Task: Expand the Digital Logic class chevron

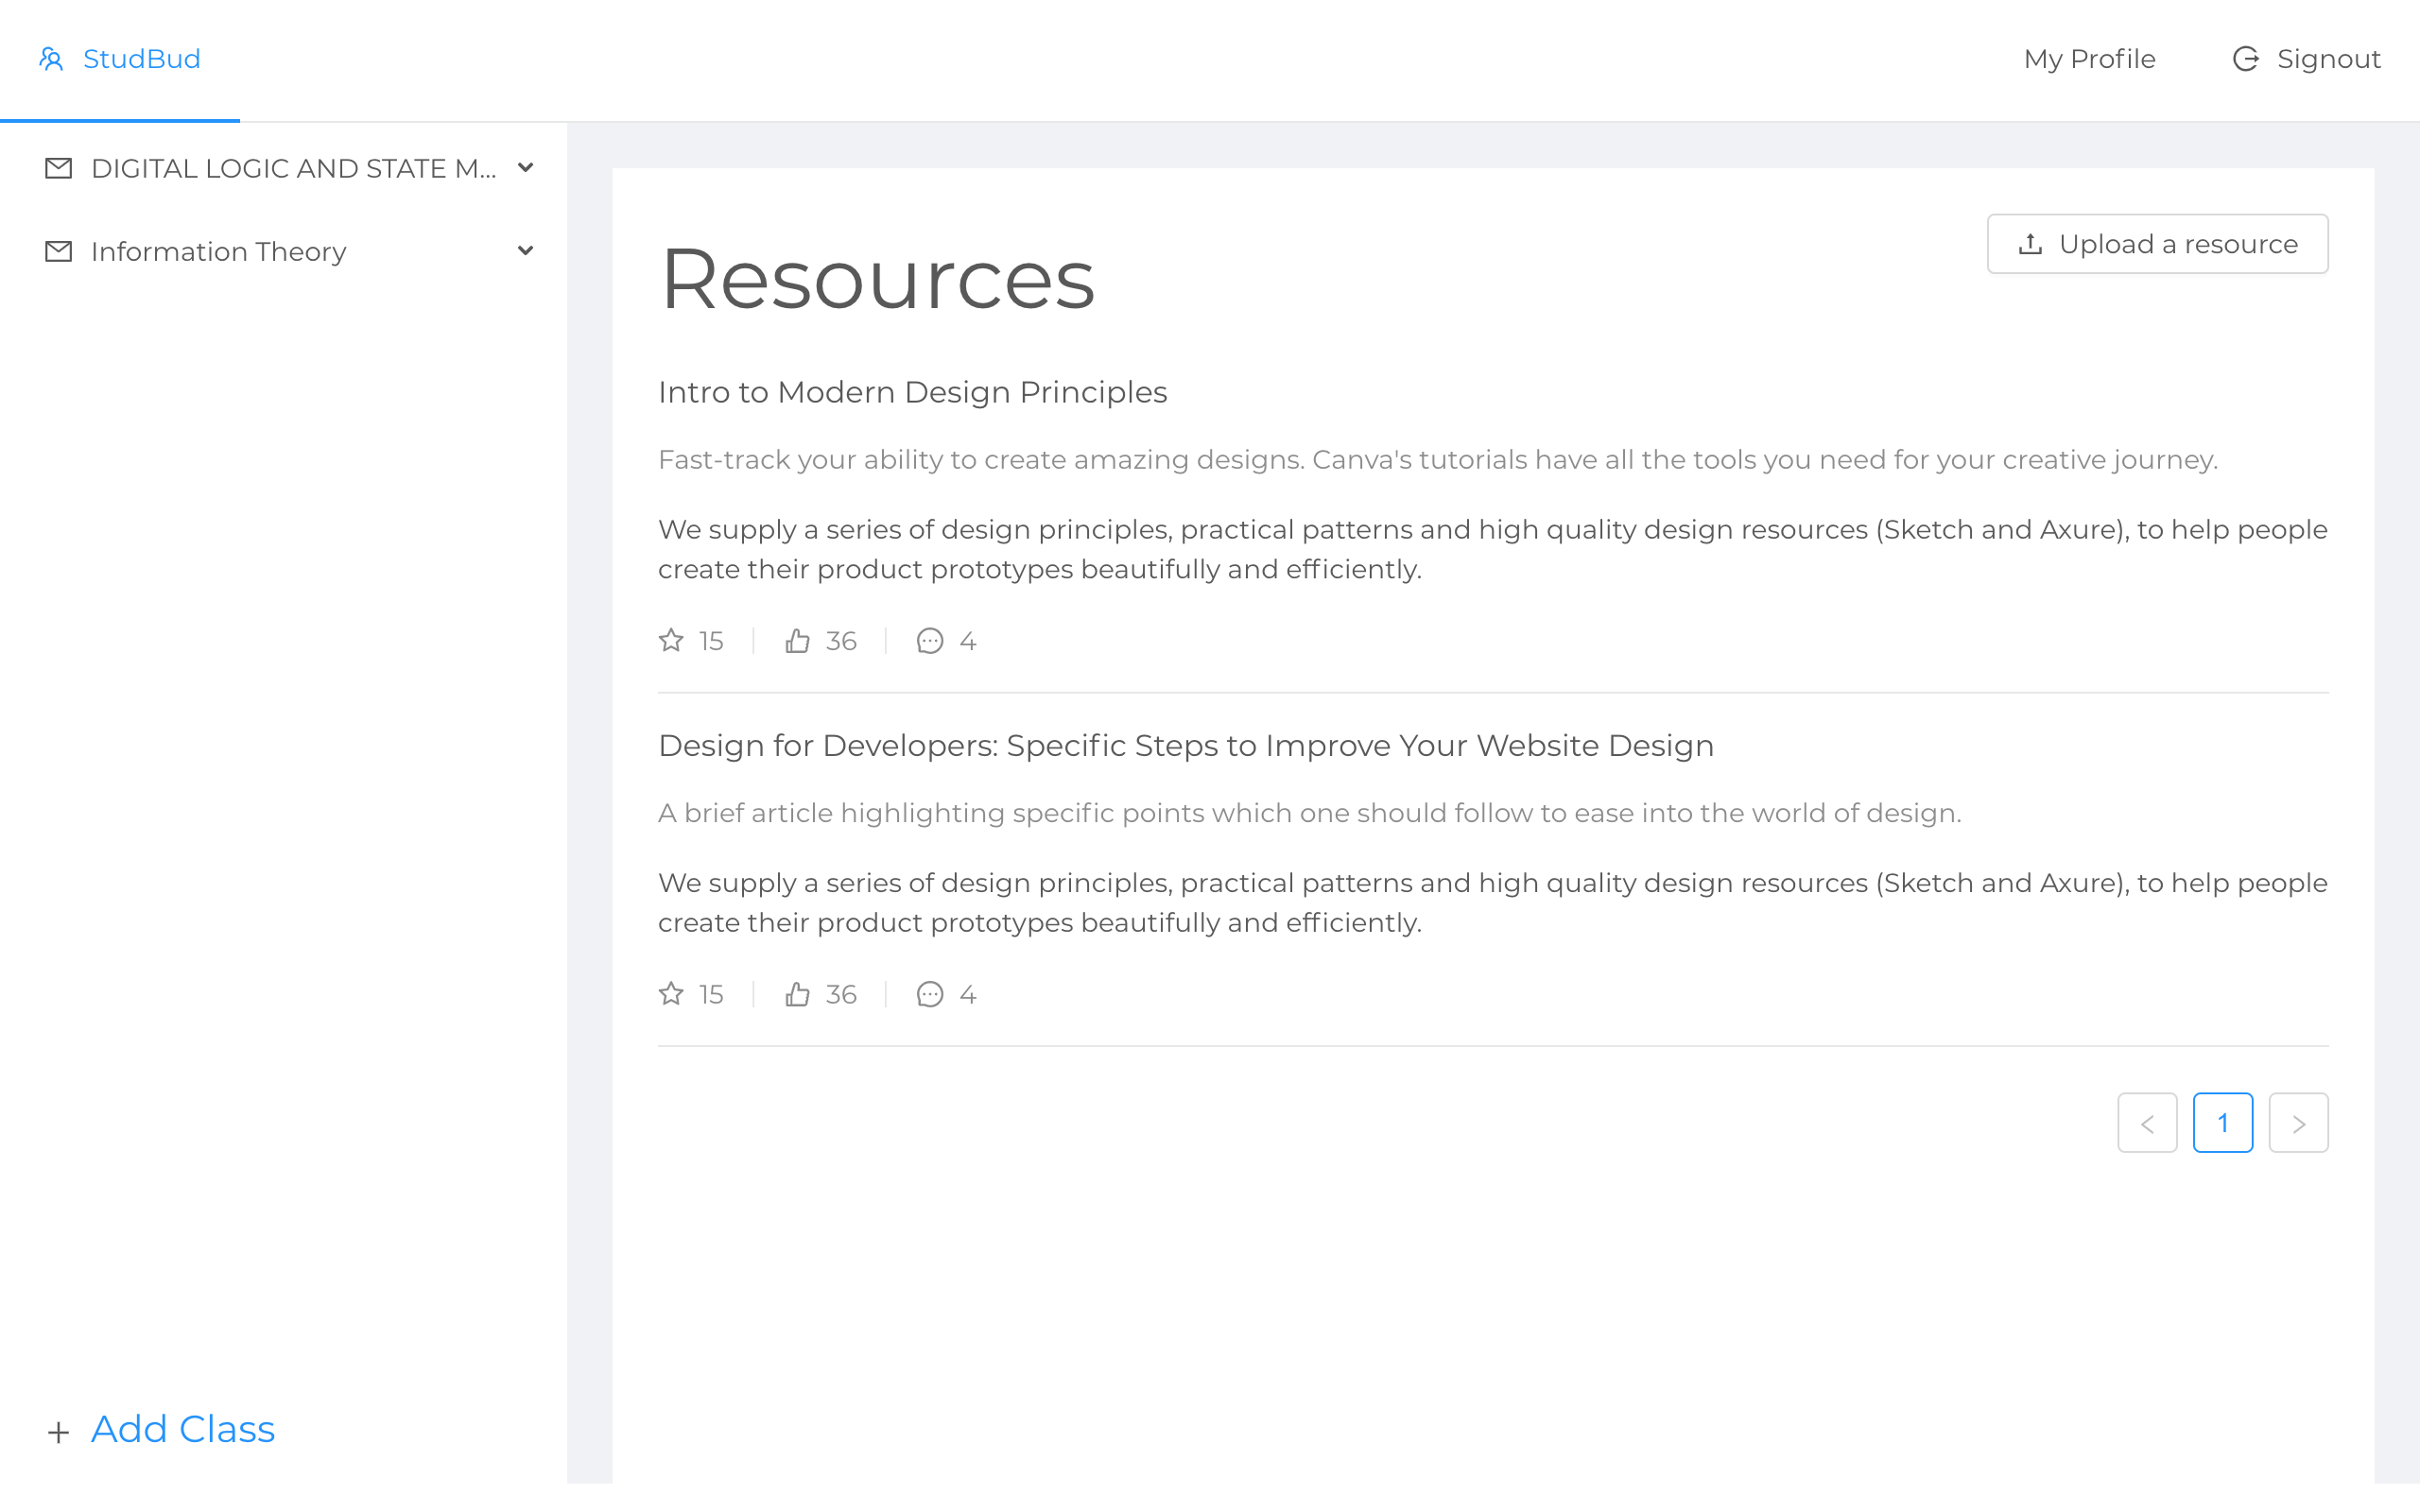Action: pyautogui.click(x=525, y=168)
